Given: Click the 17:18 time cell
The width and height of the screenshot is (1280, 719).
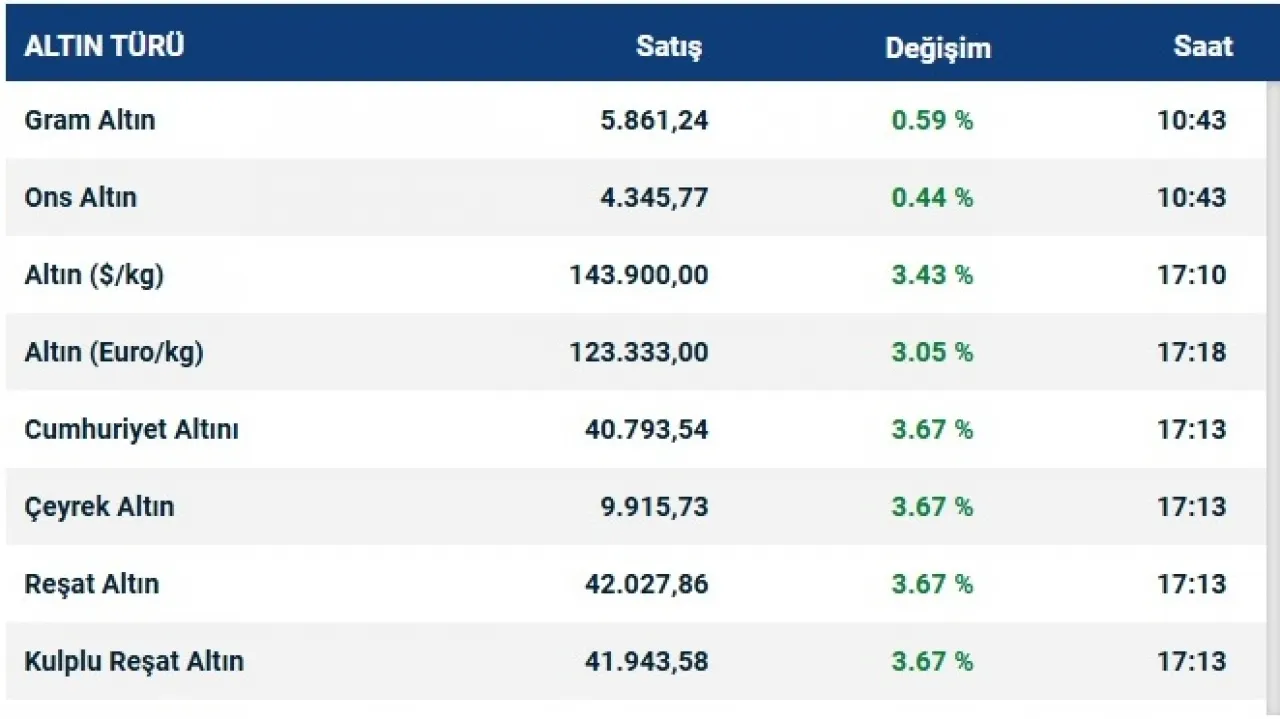Looking at the screenshot, I should (1191, 352).
